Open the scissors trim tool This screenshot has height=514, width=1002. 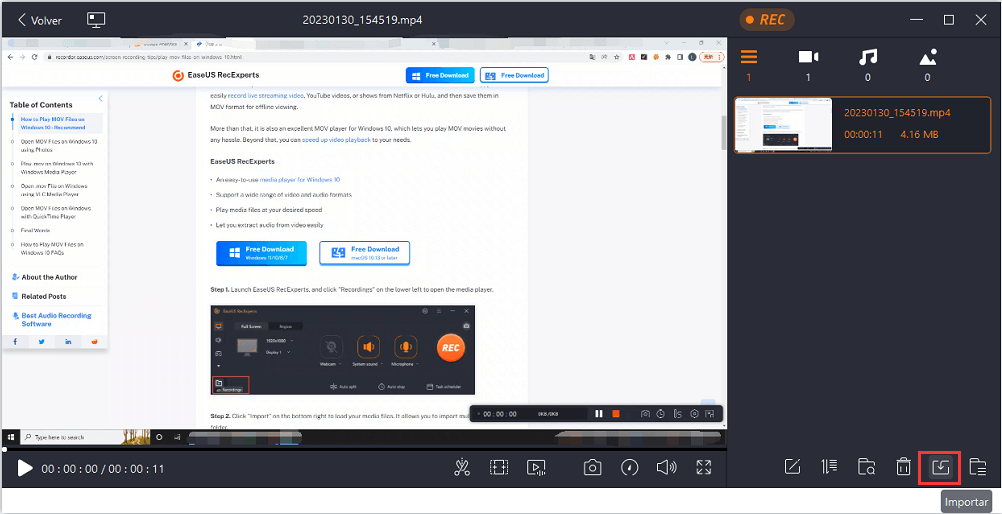(461, 467)
